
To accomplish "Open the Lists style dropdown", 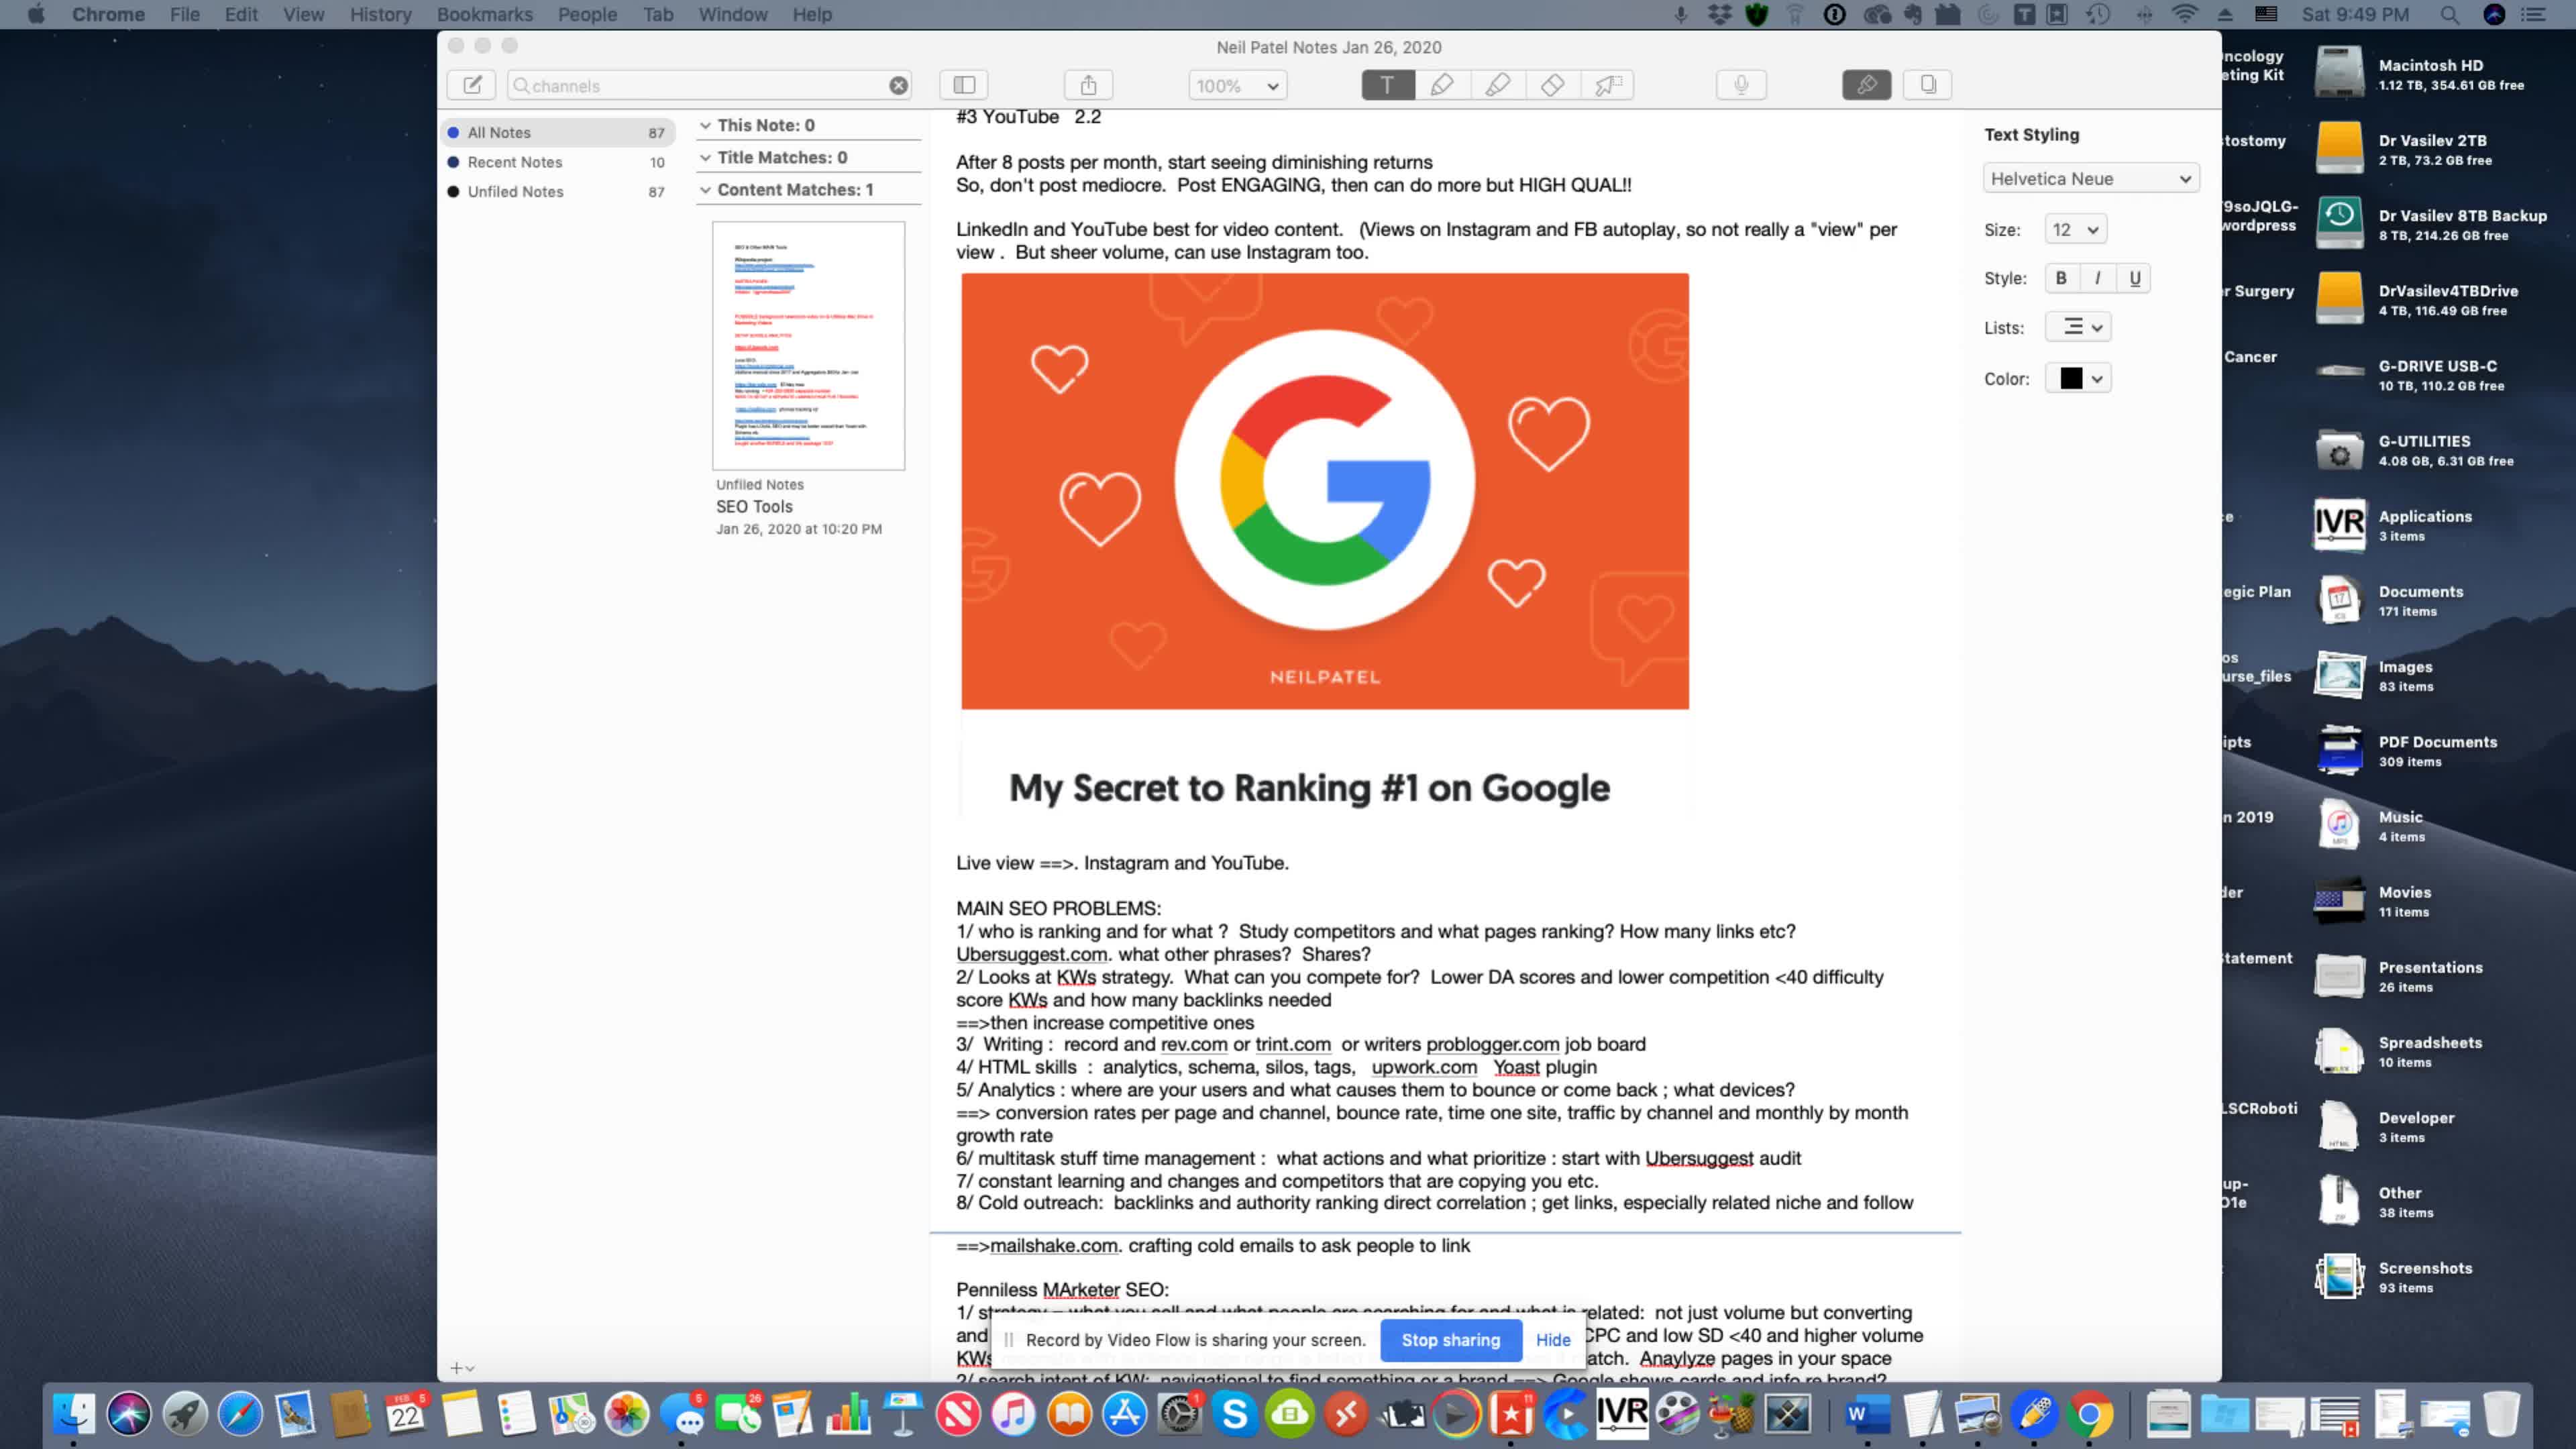I will pyautogui.click(x=2078, y=327).
